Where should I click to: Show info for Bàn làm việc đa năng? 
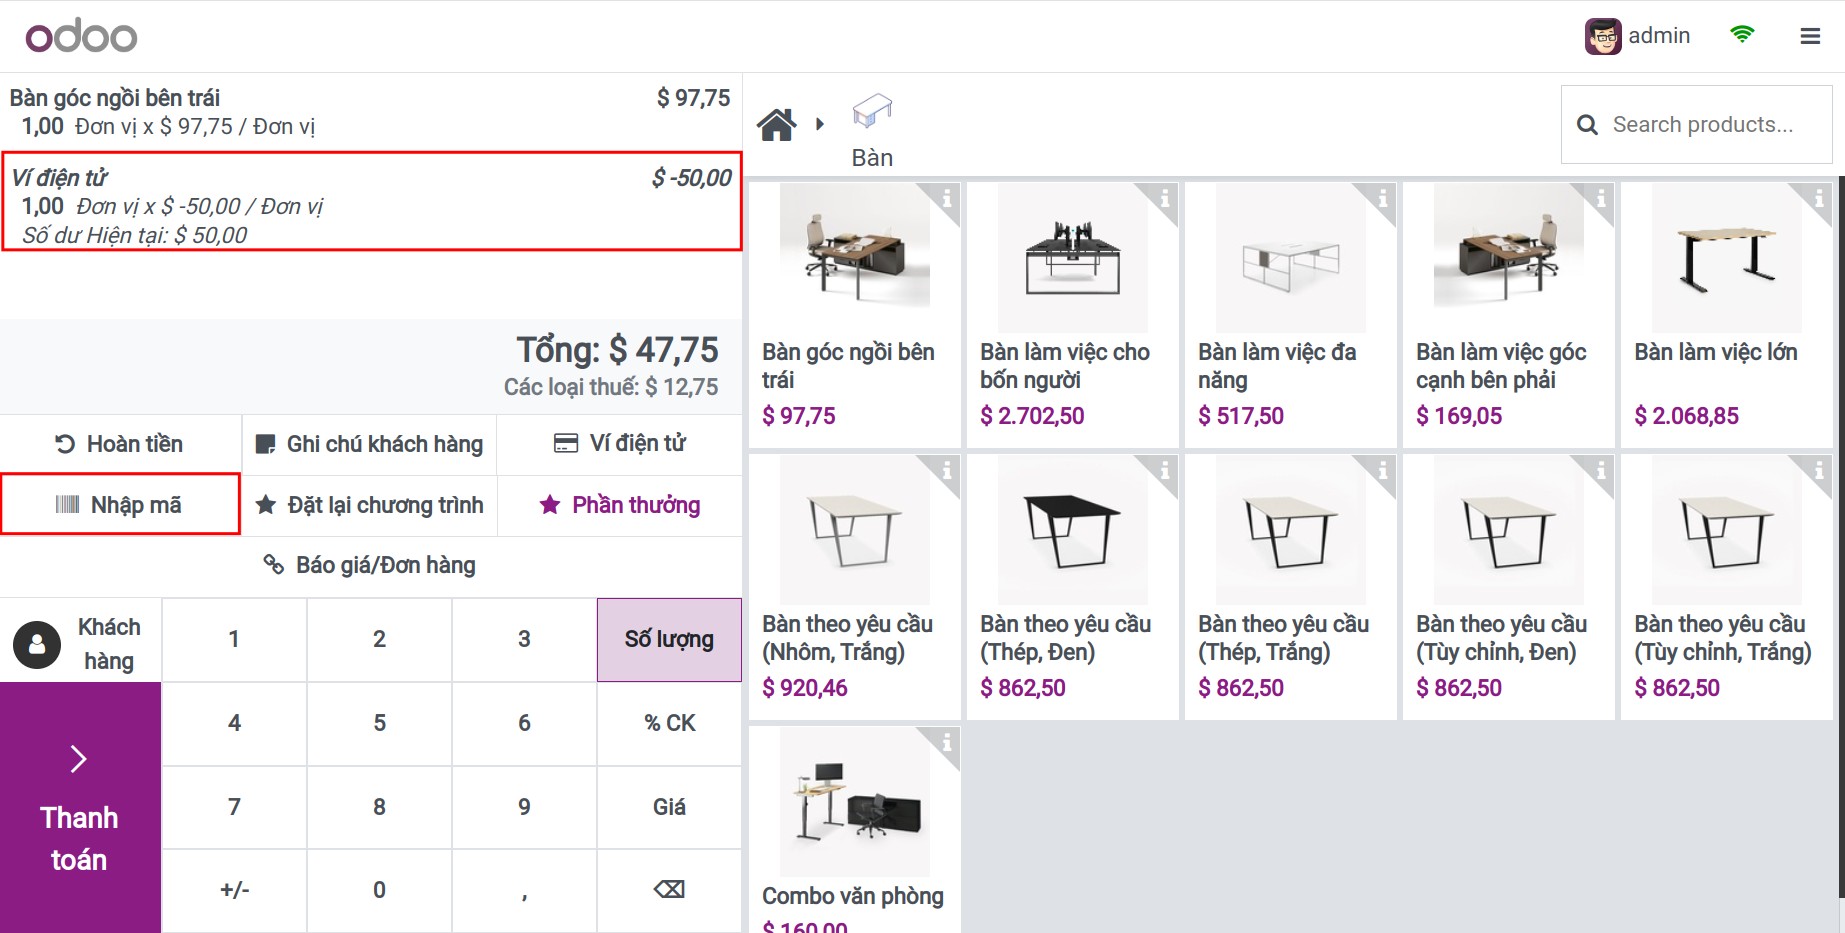pos(1383,198)
